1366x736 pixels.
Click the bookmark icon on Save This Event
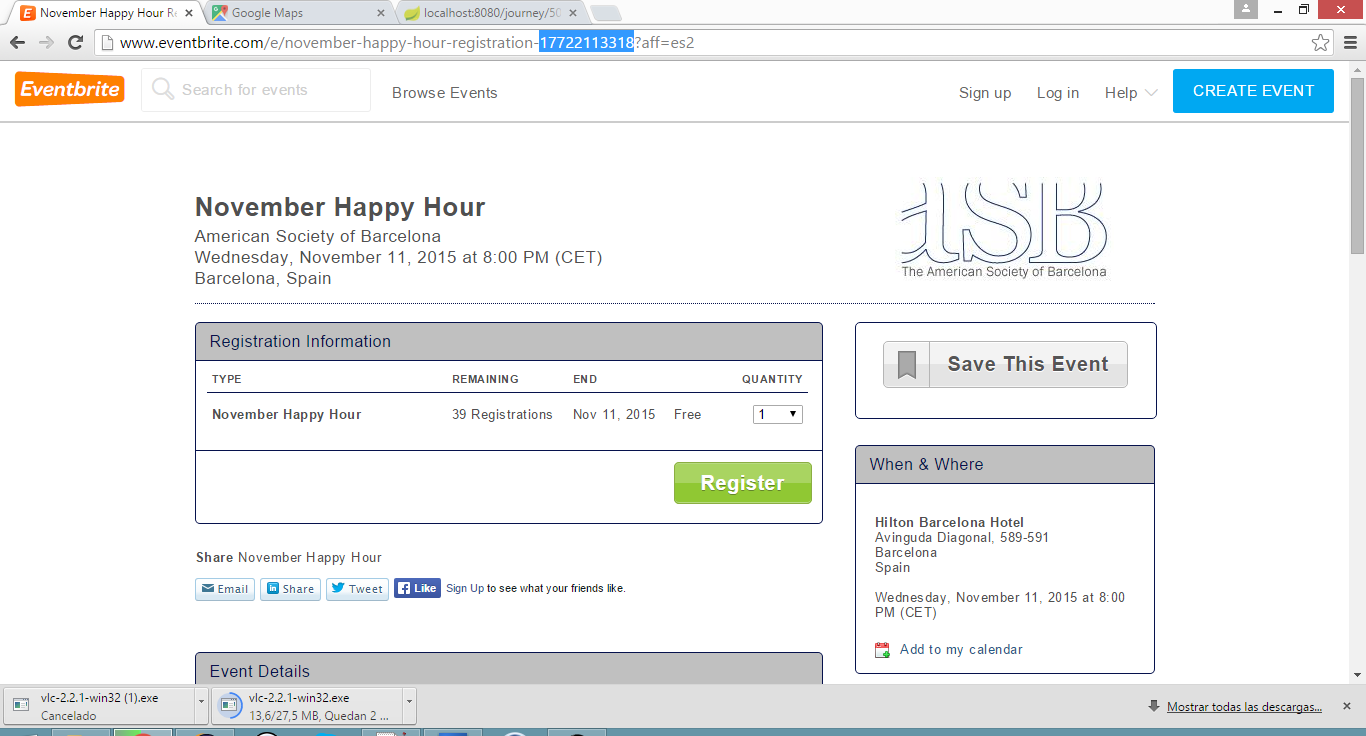907,365
